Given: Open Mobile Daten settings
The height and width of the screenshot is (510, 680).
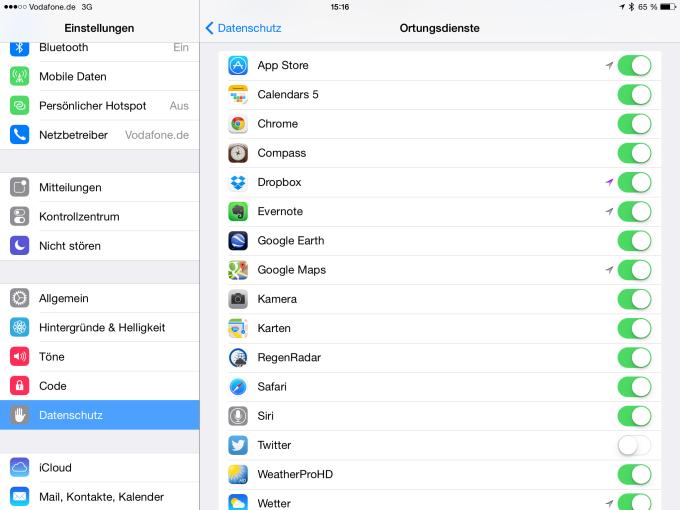Looking at the screenshot, I should [100, 76].
